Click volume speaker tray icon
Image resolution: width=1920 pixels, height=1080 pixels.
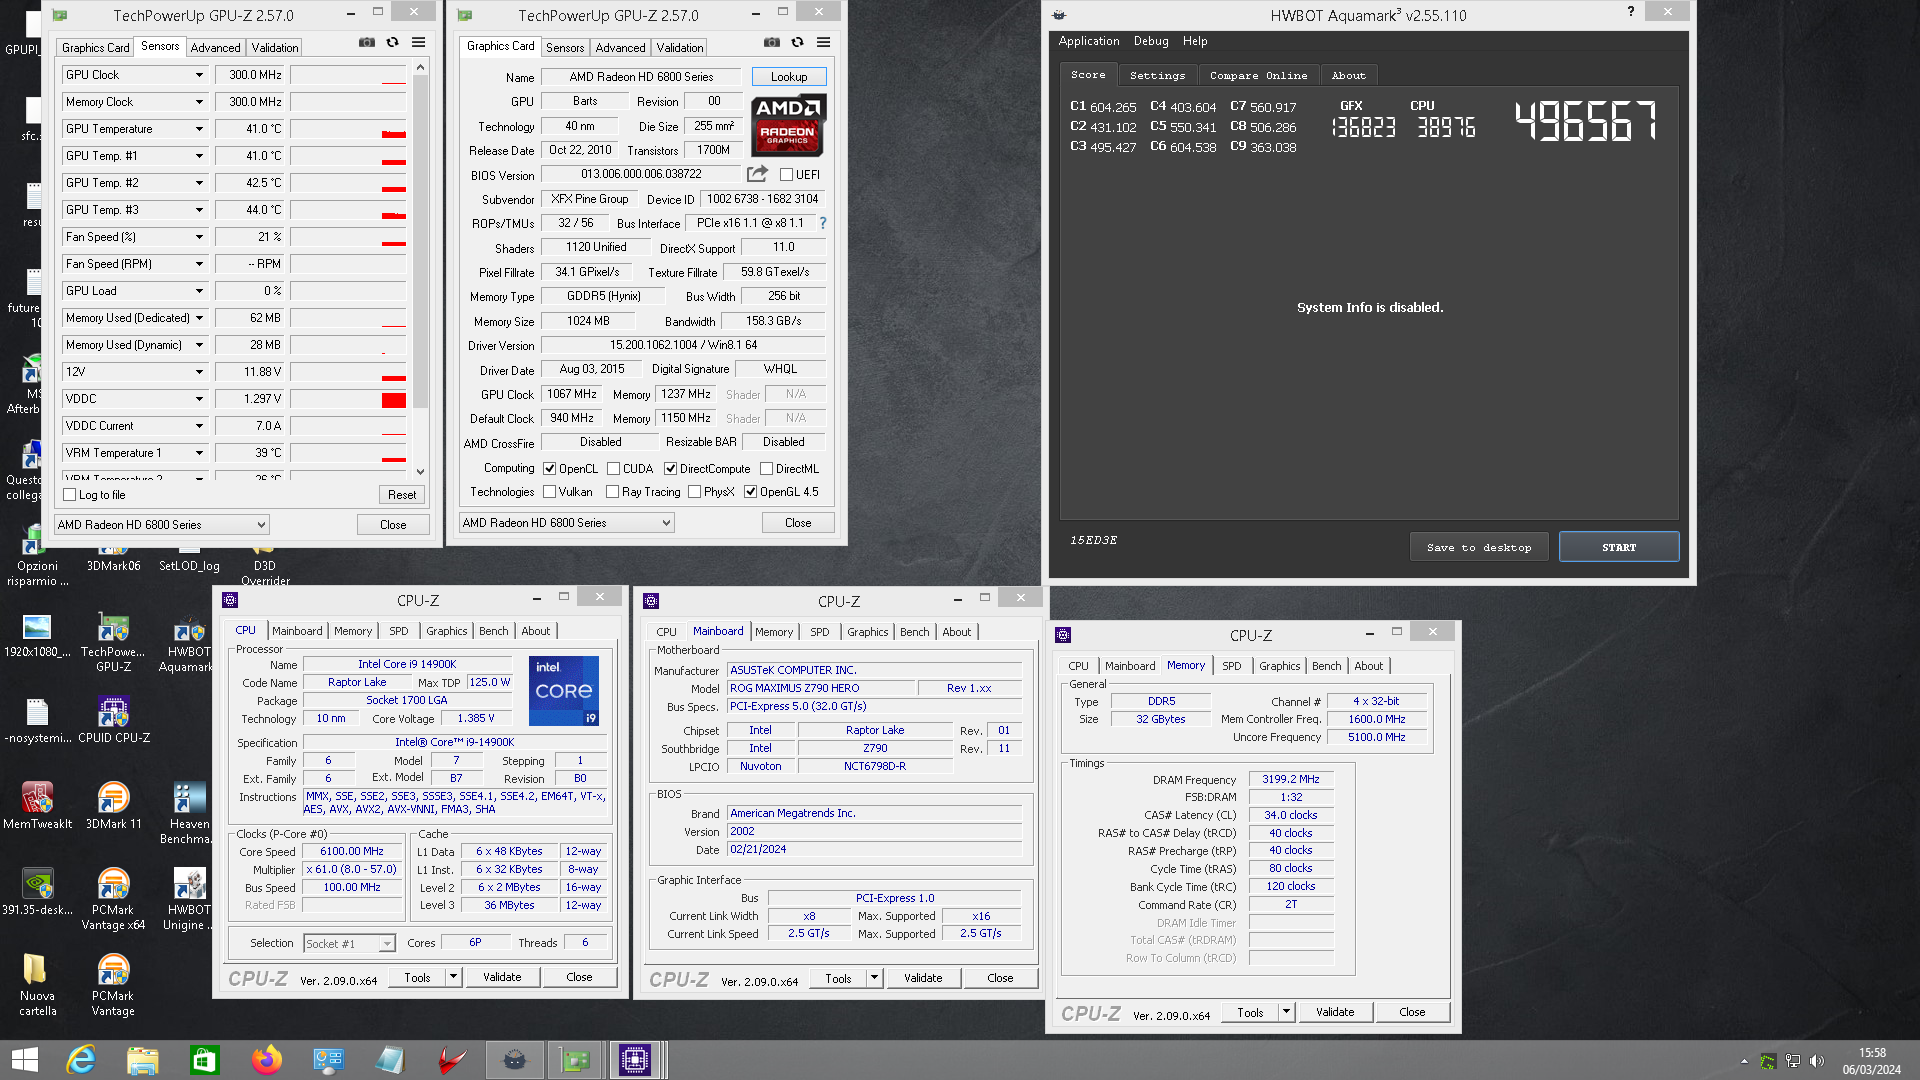pos(1817,1061)
